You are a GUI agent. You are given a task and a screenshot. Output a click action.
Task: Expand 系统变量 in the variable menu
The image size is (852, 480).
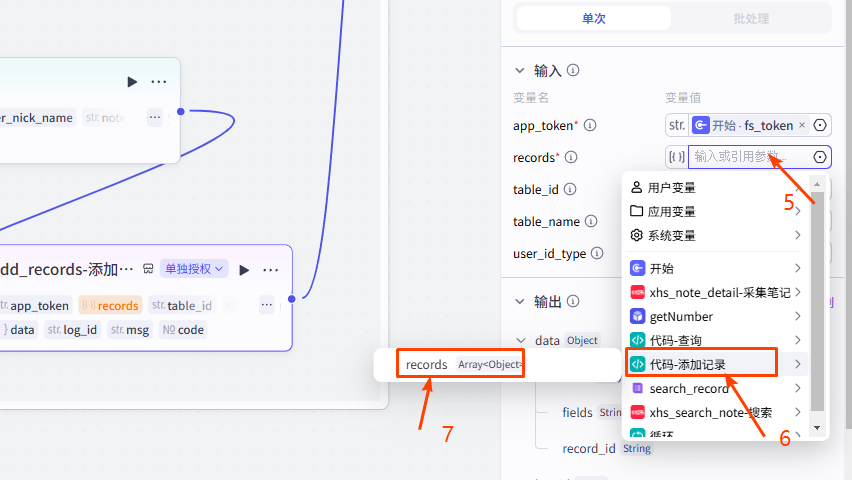(x=797, y=236)
